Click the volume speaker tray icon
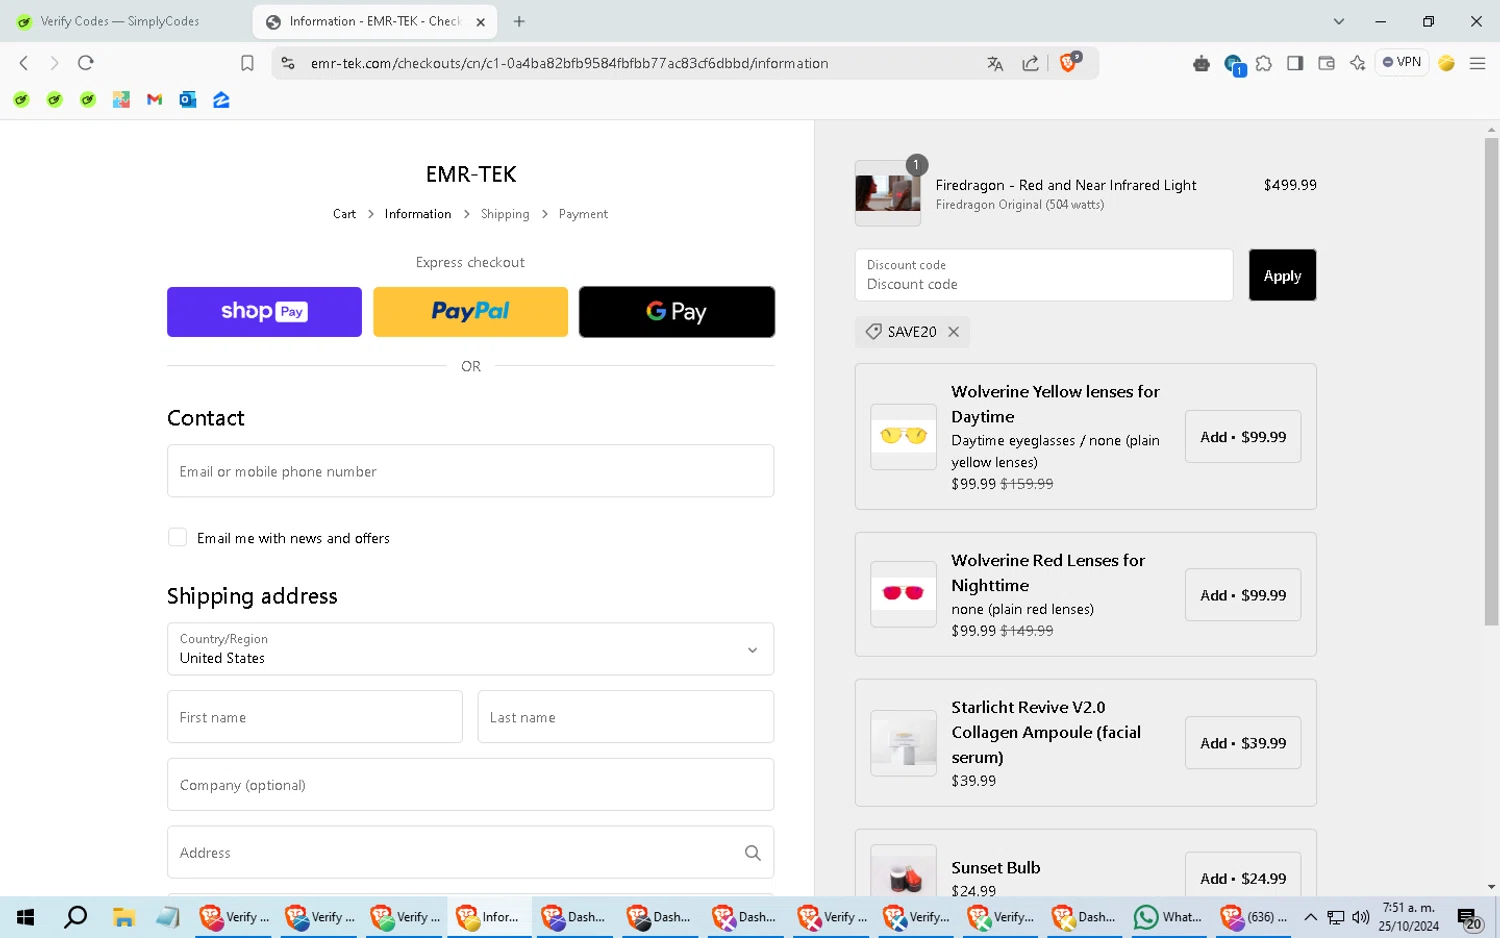The image size is (1500, 938). [x=1361, y=917]
